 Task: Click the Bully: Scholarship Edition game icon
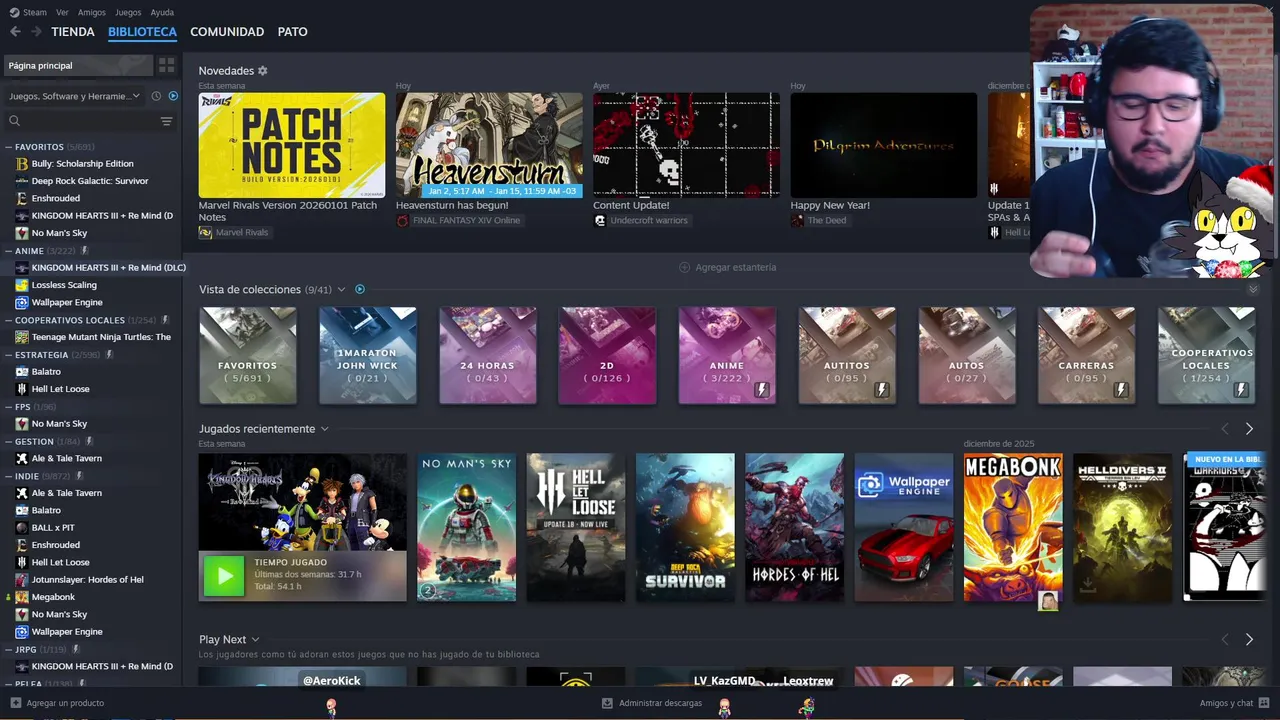(22, 164)
